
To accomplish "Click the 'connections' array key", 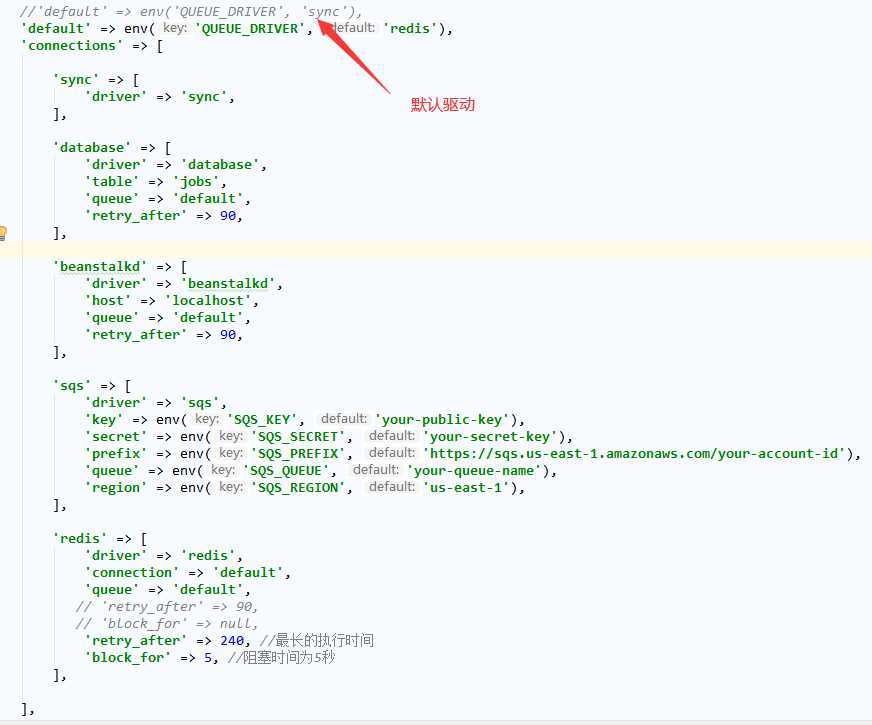I will [x=72, y=46].
